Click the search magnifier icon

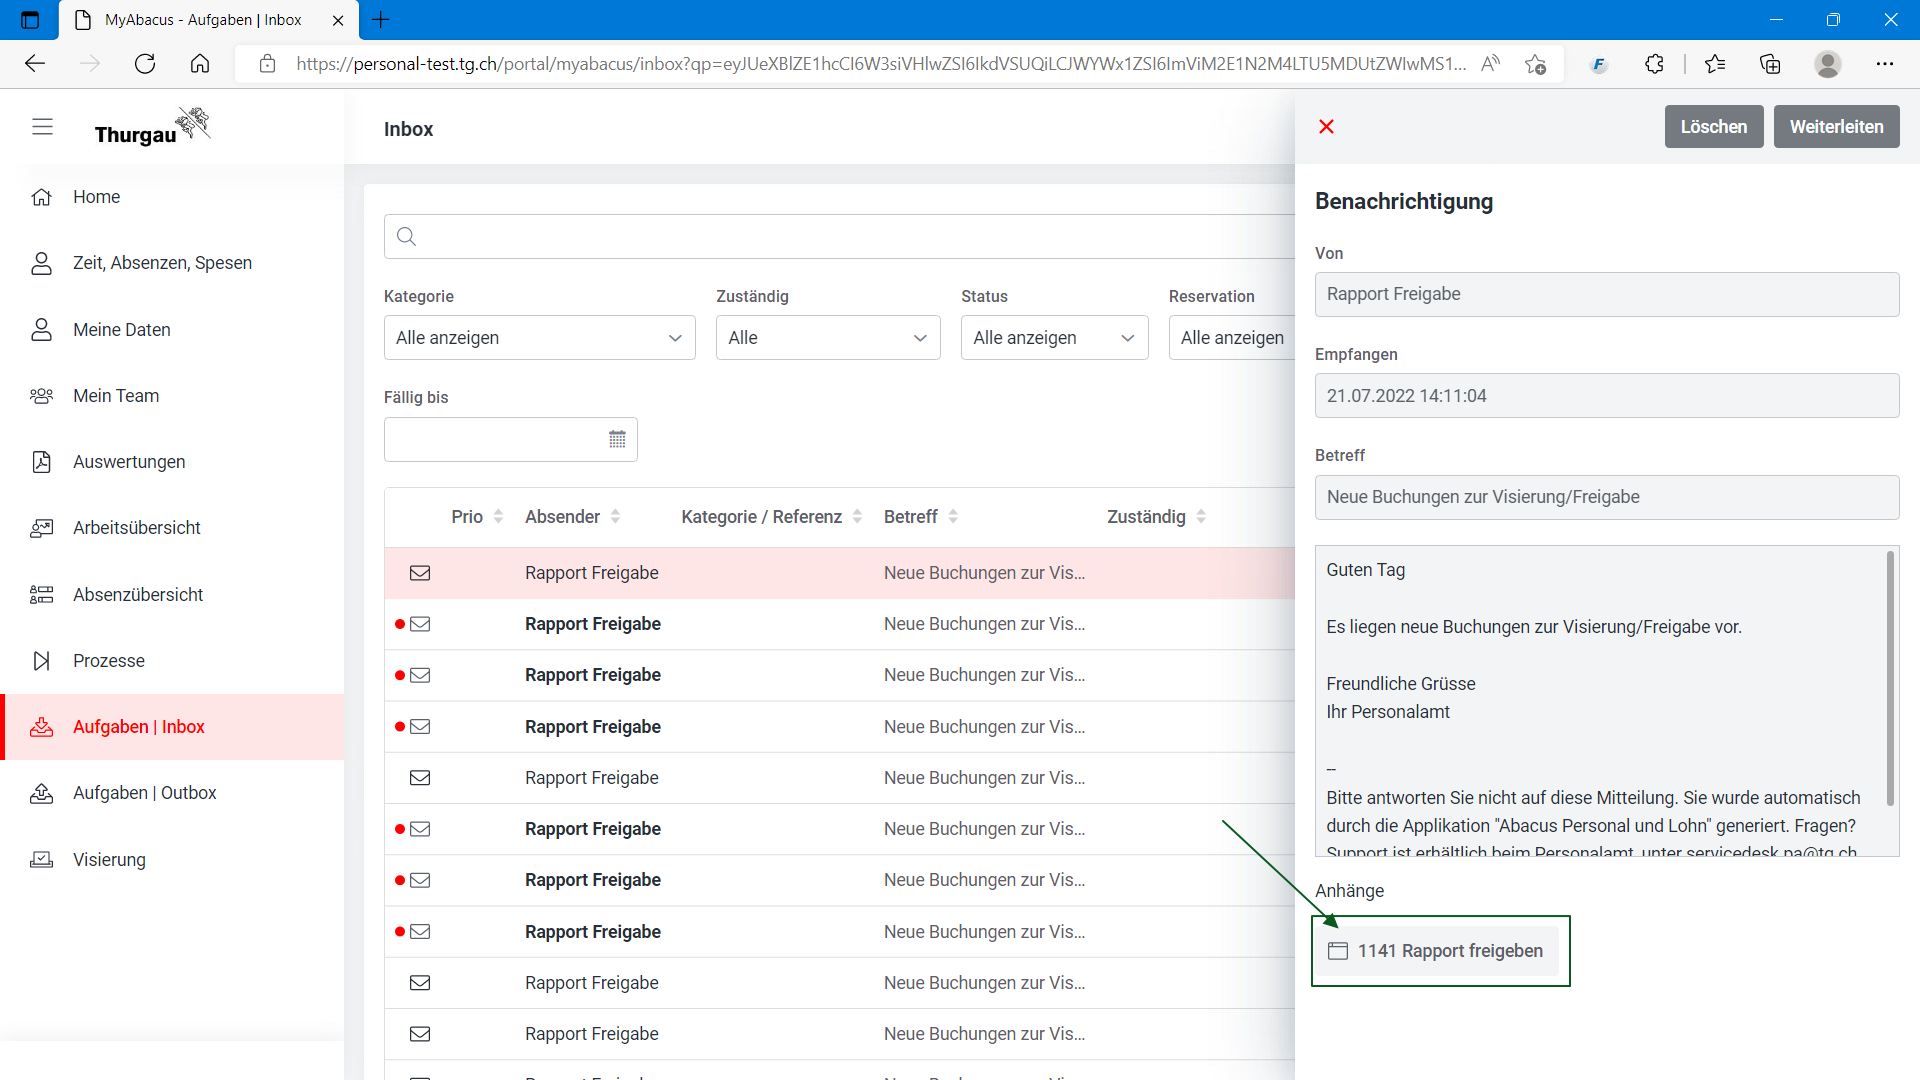406,237
